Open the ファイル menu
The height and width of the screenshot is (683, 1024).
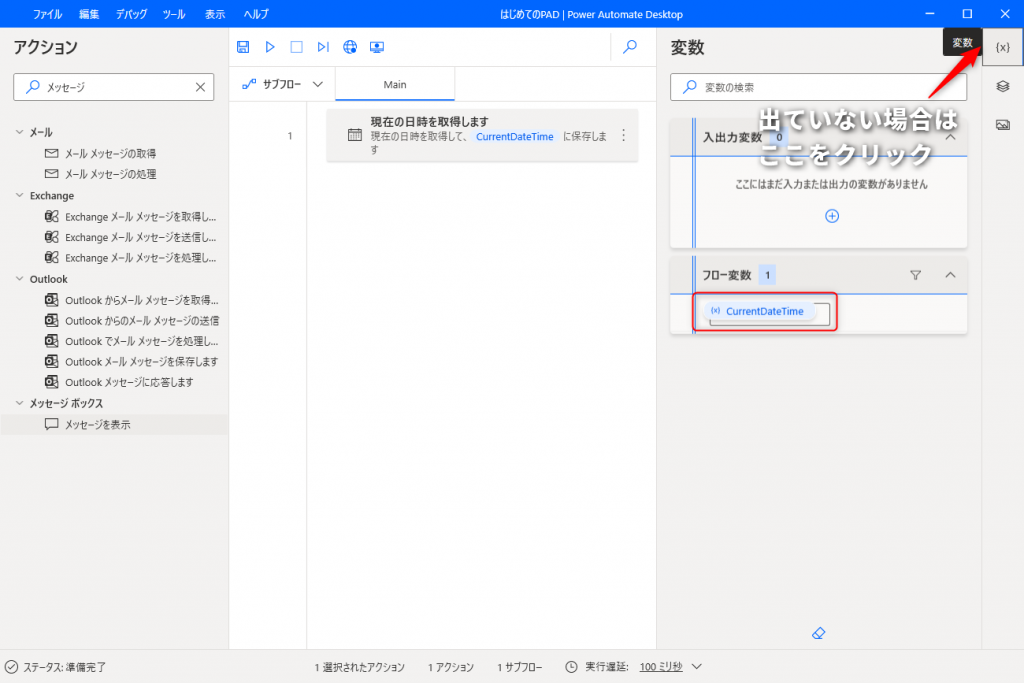[x=48, y=14]
